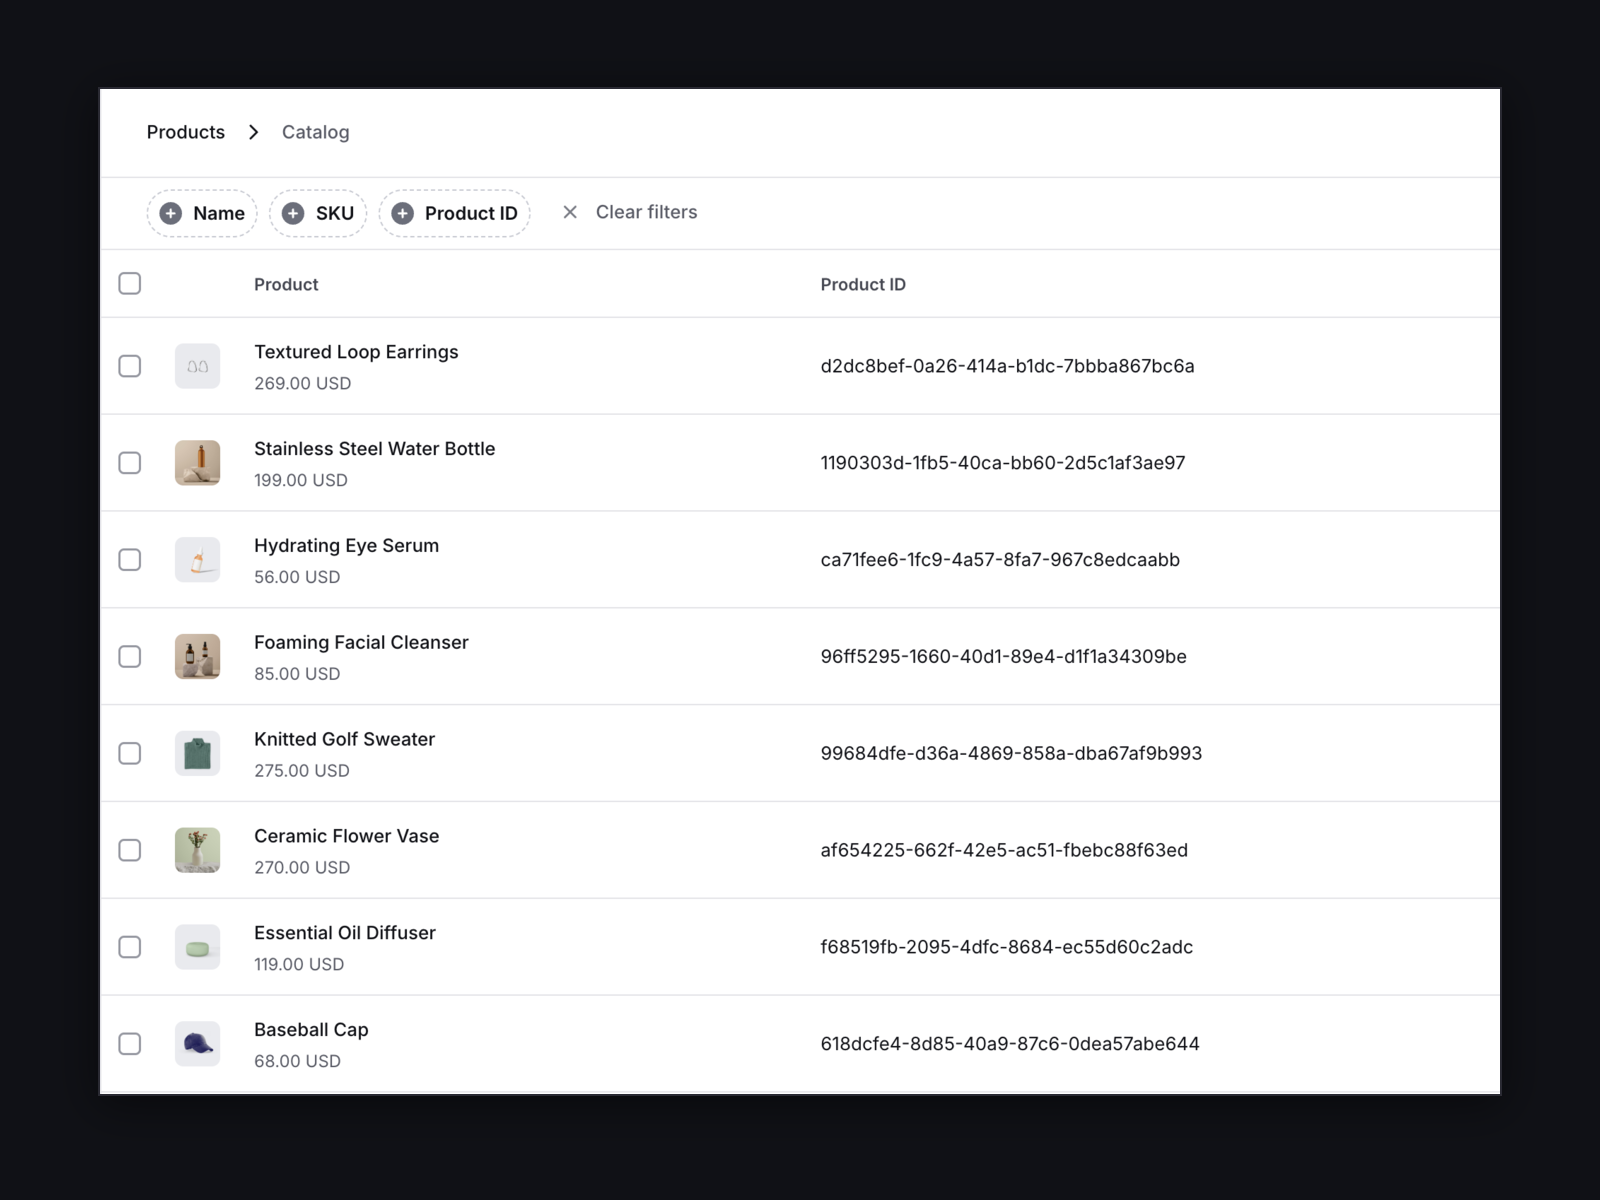Viewport: 1600px width, 1200px height.
Task: Check the Baseball Cap checkbox
Action: click(130, 1044)
